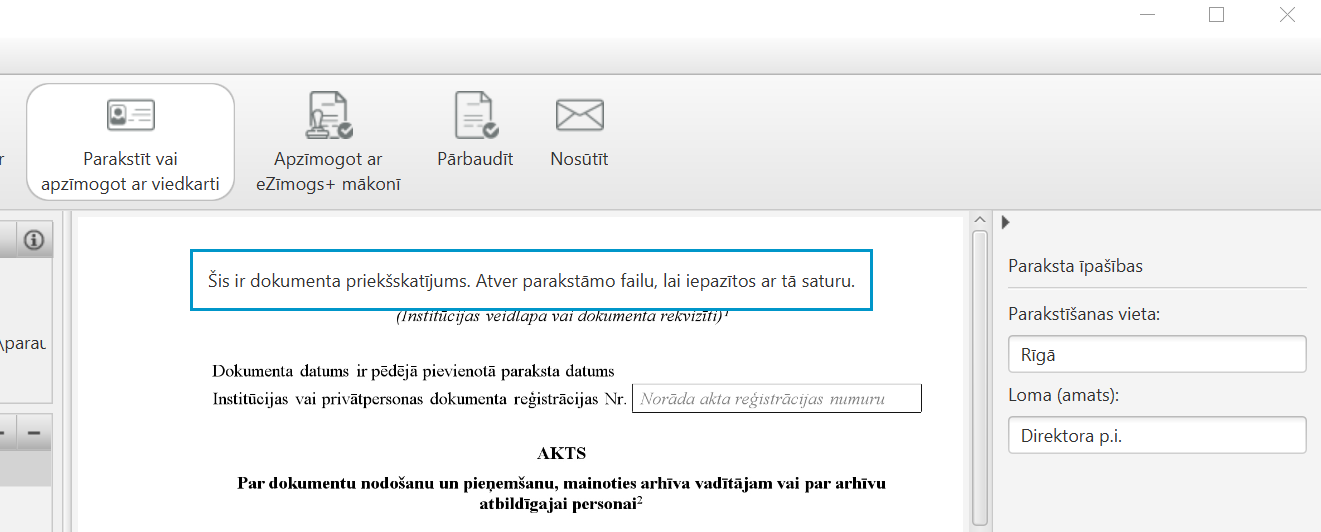This screenshot has height=532, width=1321.
Task: Close the application window
Action: [x=1288, y=14]
